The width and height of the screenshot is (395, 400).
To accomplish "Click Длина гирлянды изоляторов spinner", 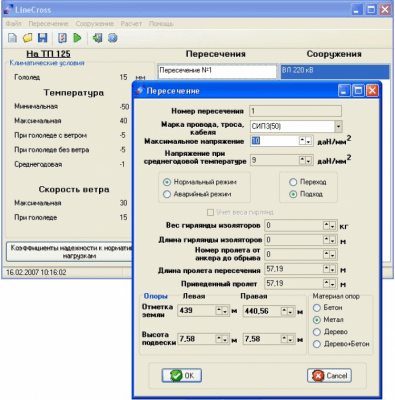I will click(330, 240).
